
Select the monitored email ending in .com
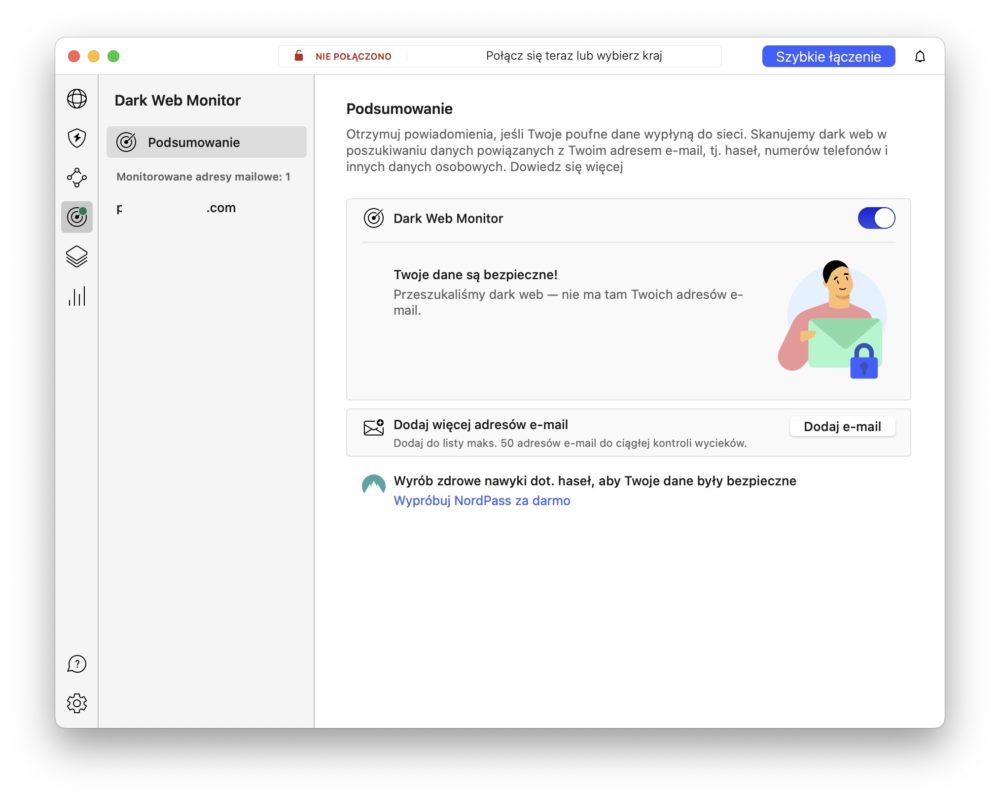176,208
